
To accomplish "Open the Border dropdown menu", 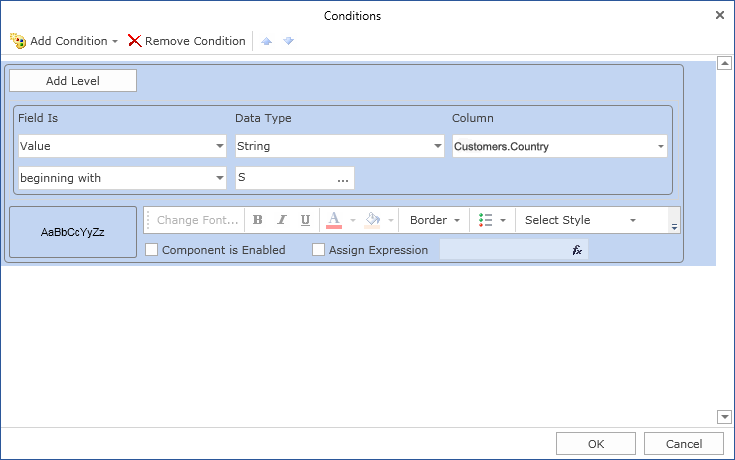I will pyautogui.click(x=436, y=220).
